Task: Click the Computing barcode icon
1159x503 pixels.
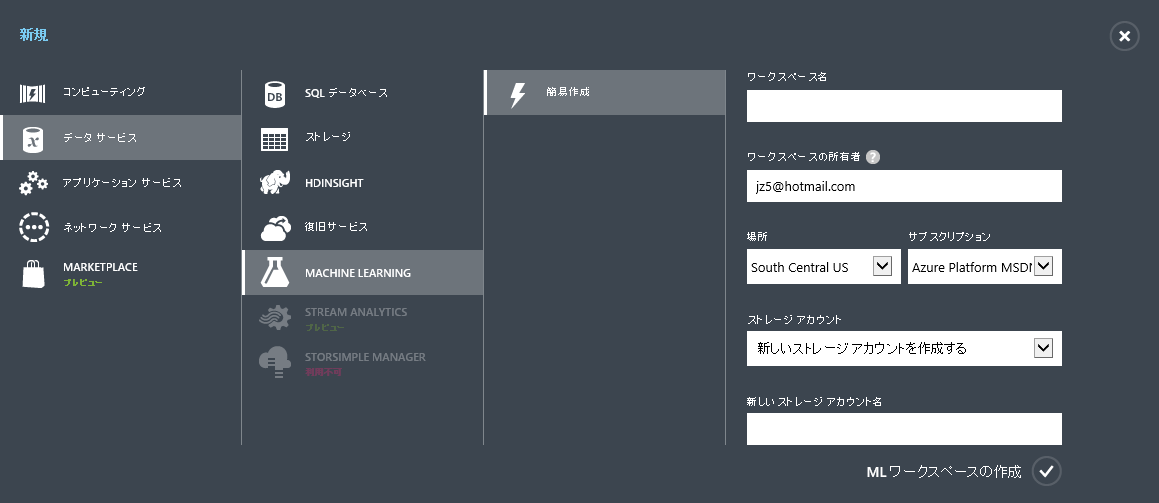Action: pos(33,94)
